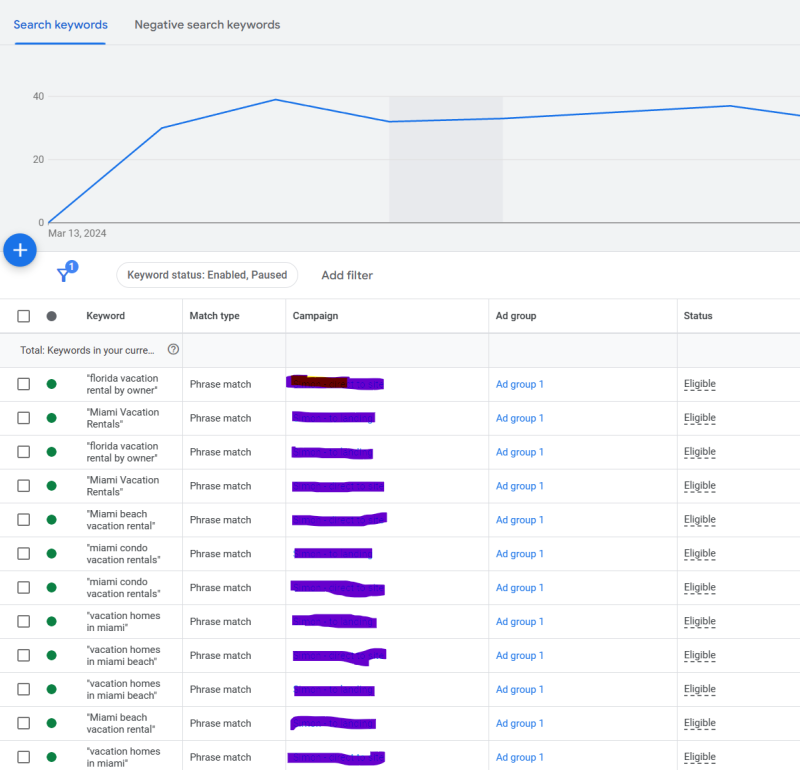Sort by the Keyword column header
800x770 pixels.
point(106,316)
